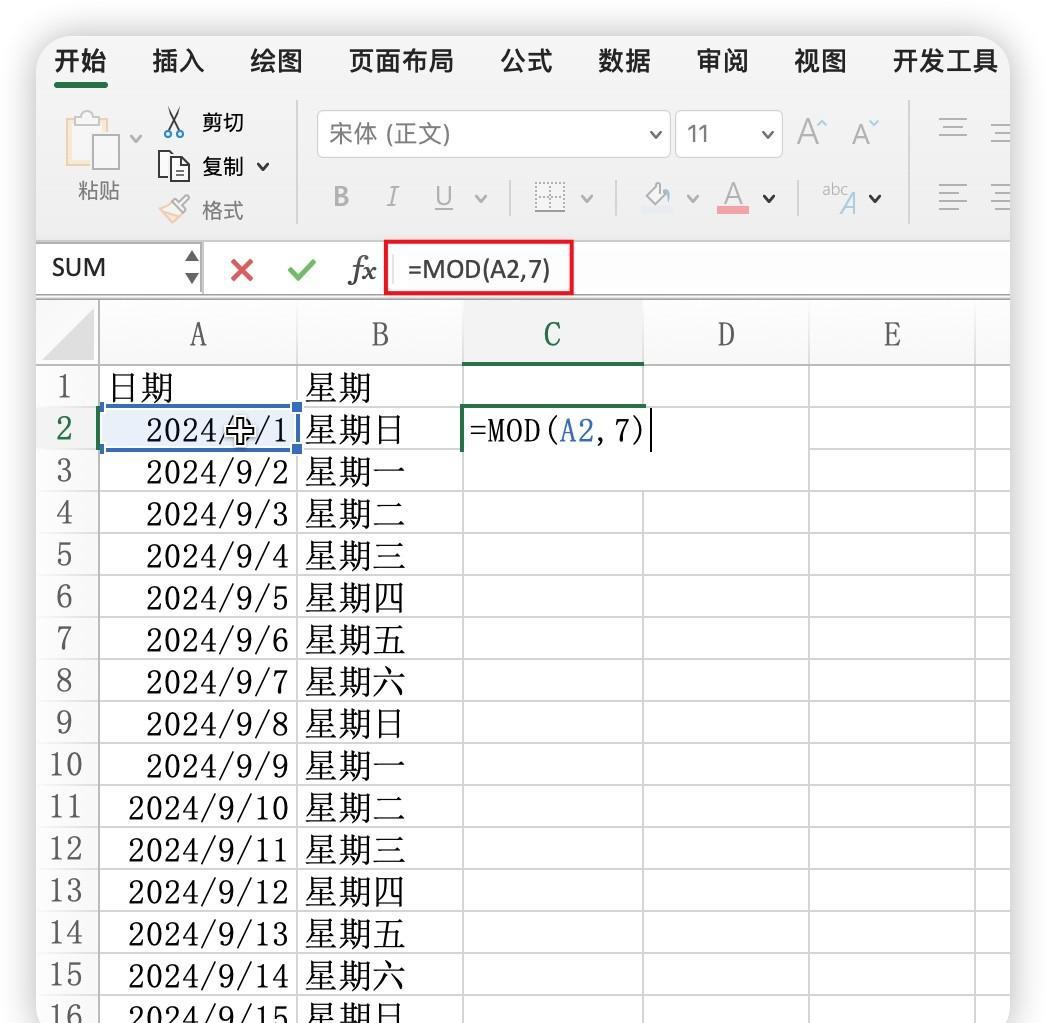
Task: Select column A header
Action: tap(198, 333)
